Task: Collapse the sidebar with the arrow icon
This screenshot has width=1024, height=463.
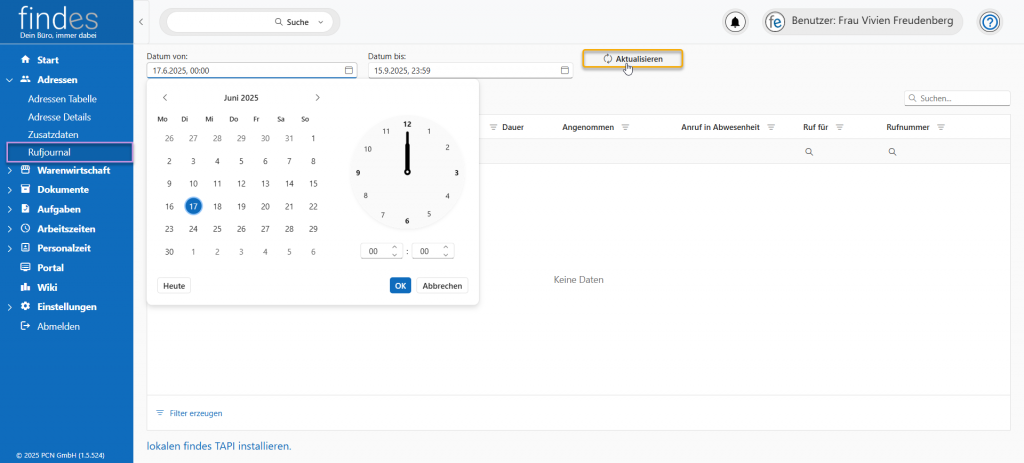Action: (141, 22)
